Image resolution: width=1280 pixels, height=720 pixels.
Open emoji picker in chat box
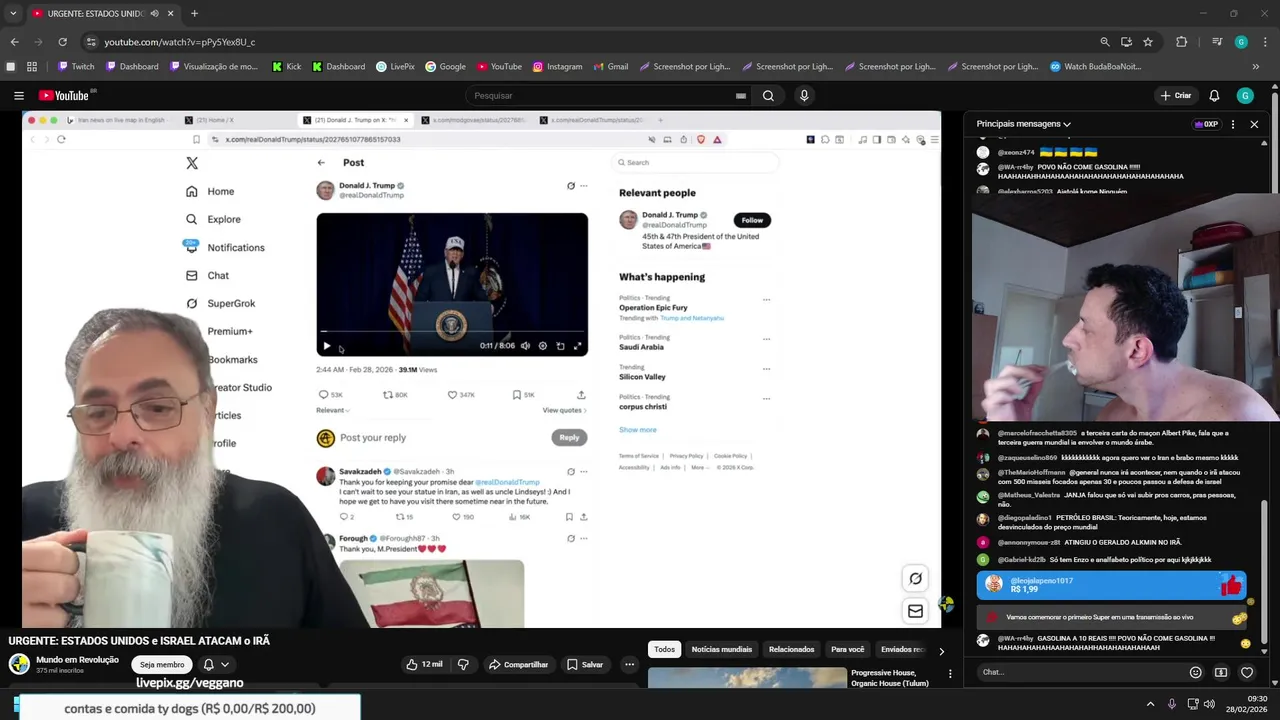click(x=1195, y=672)
